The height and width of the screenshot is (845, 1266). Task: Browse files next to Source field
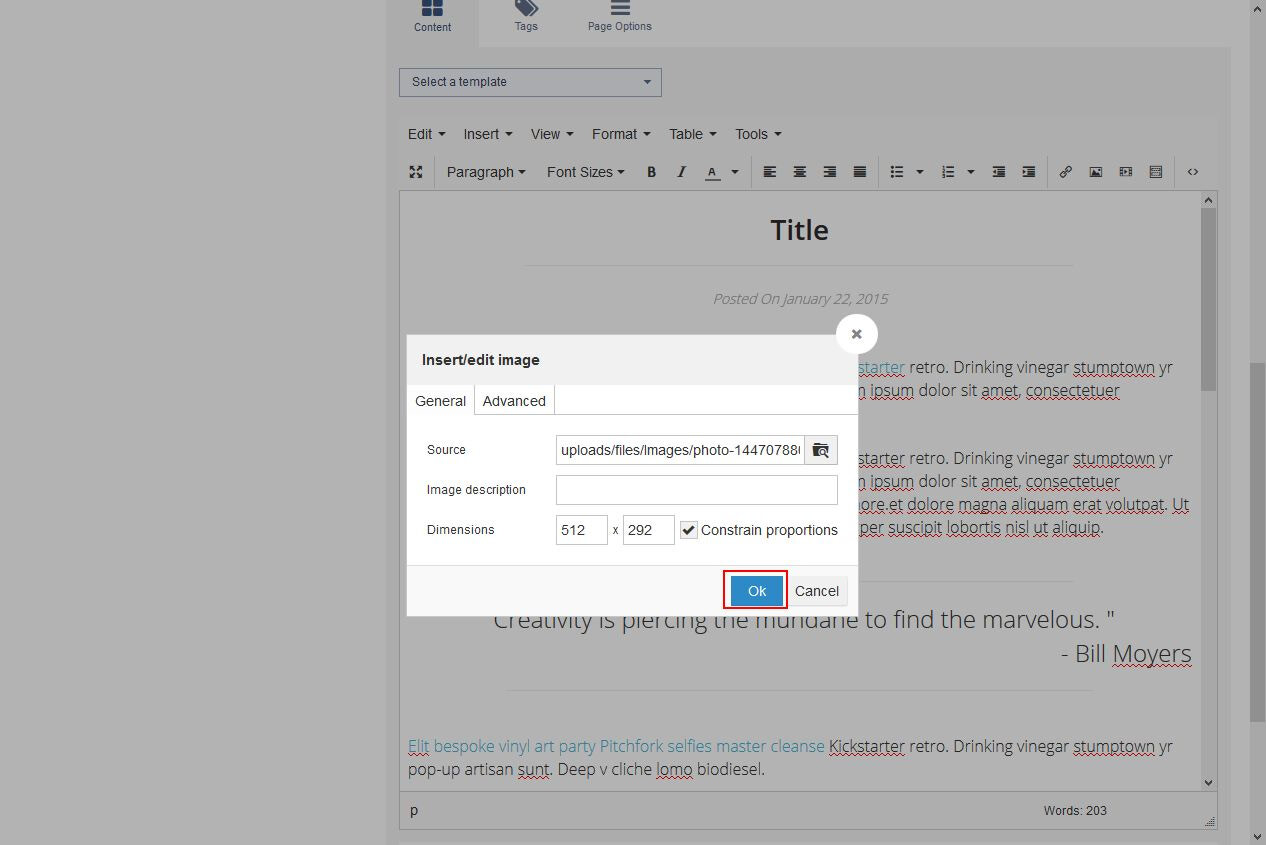point(821,450)
